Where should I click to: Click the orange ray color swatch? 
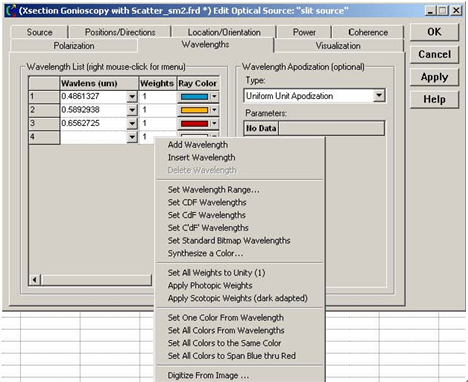[194, 110]
